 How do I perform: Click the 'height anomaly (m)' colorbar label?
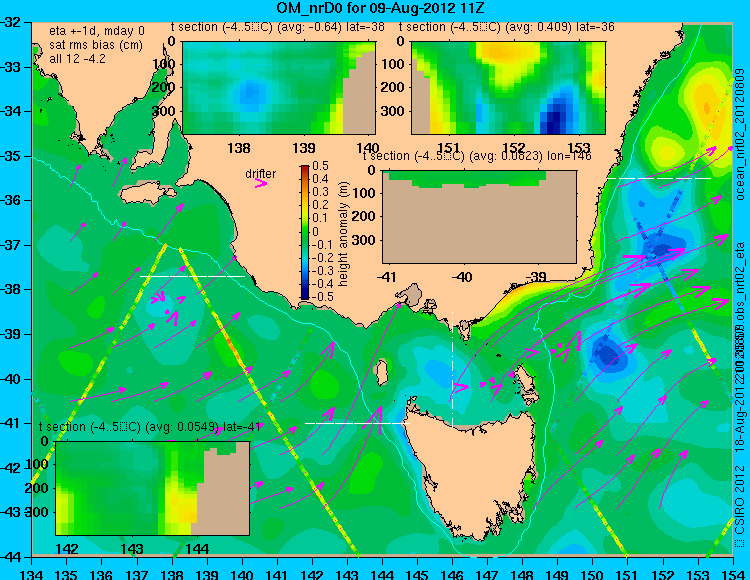pyautogui.click(x=343, y=234)
